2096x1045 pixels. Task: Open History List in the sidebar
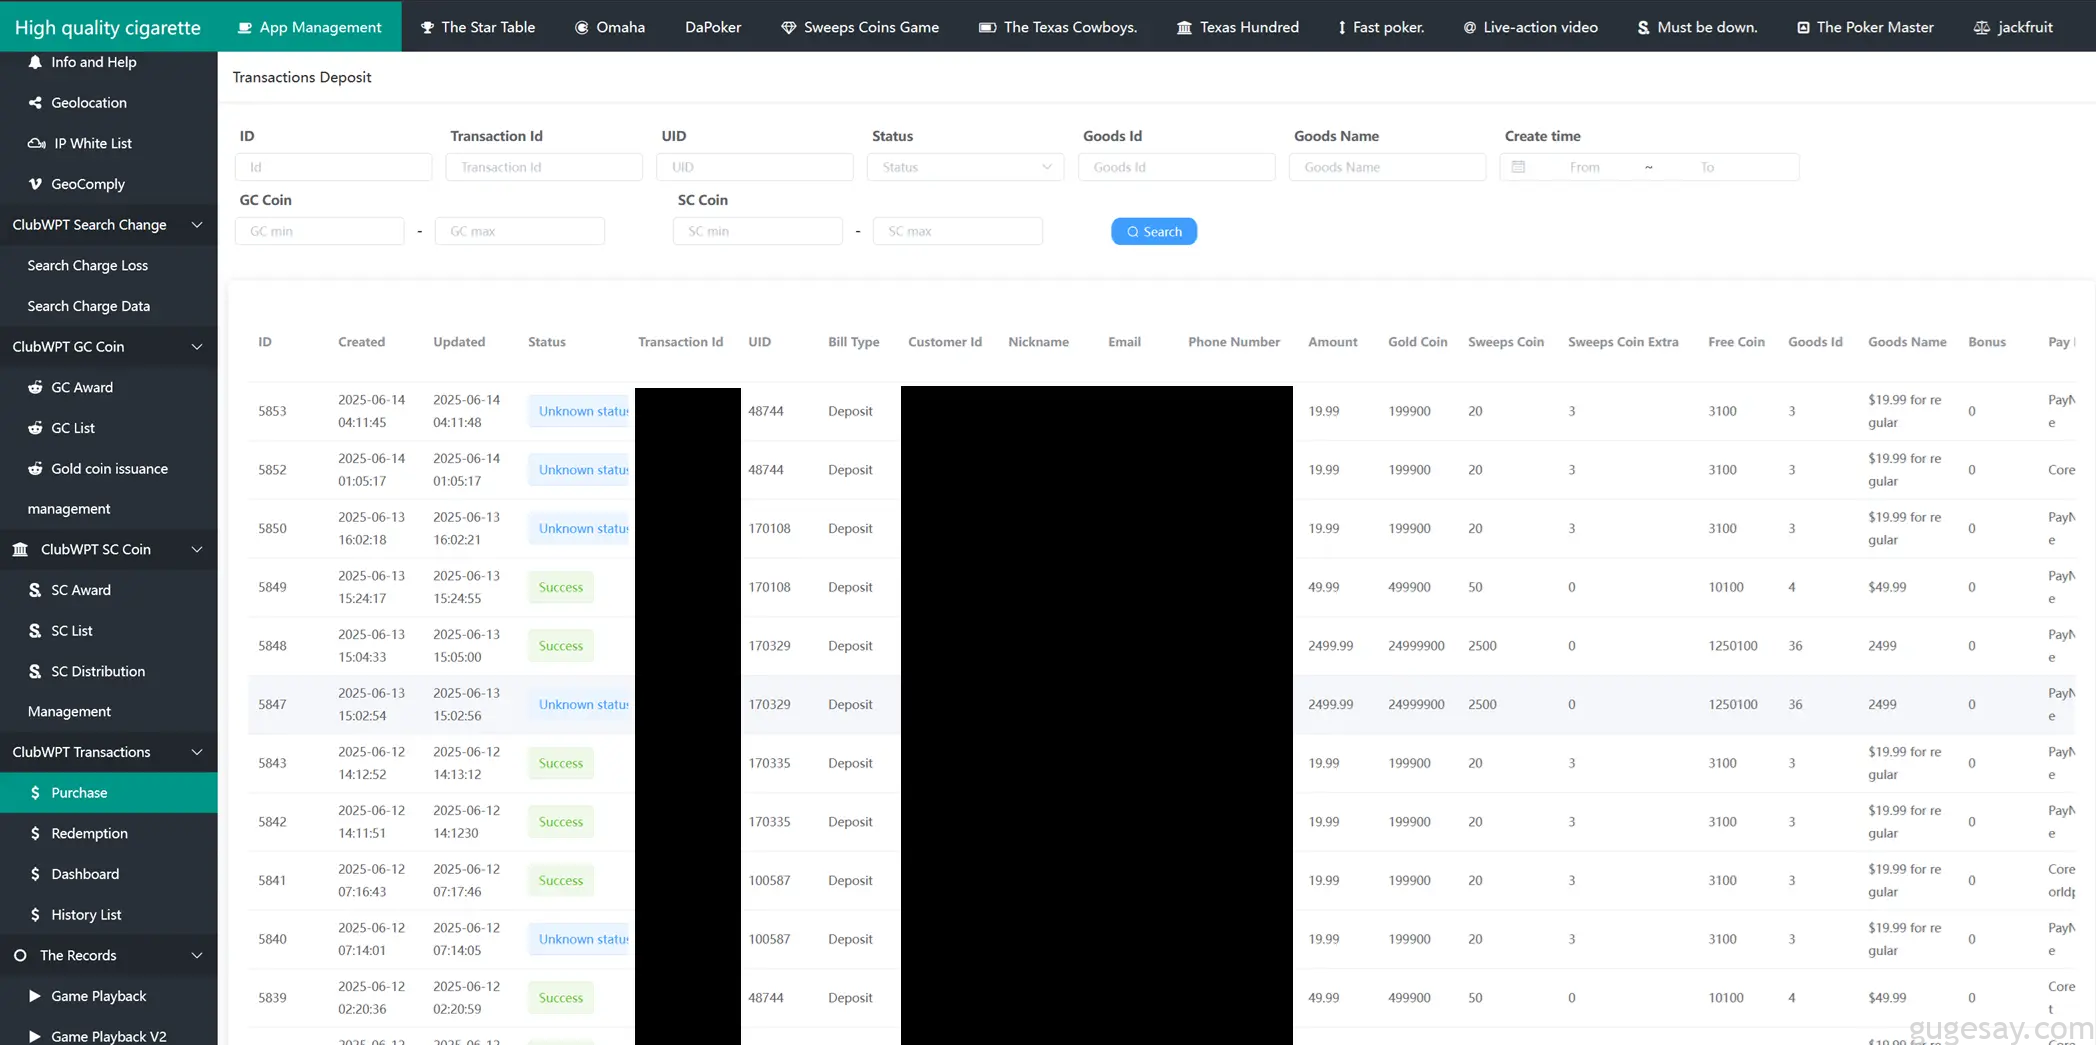click(x=86, y=915)
